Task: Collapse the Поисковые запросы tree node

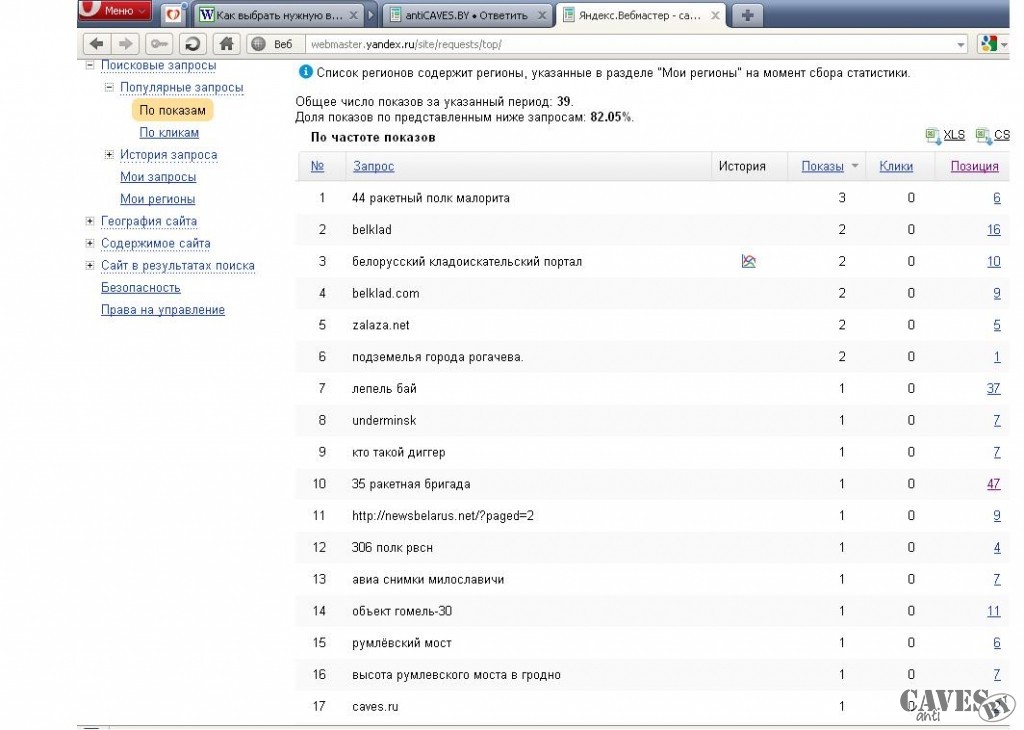Action: tap(90, 65)
